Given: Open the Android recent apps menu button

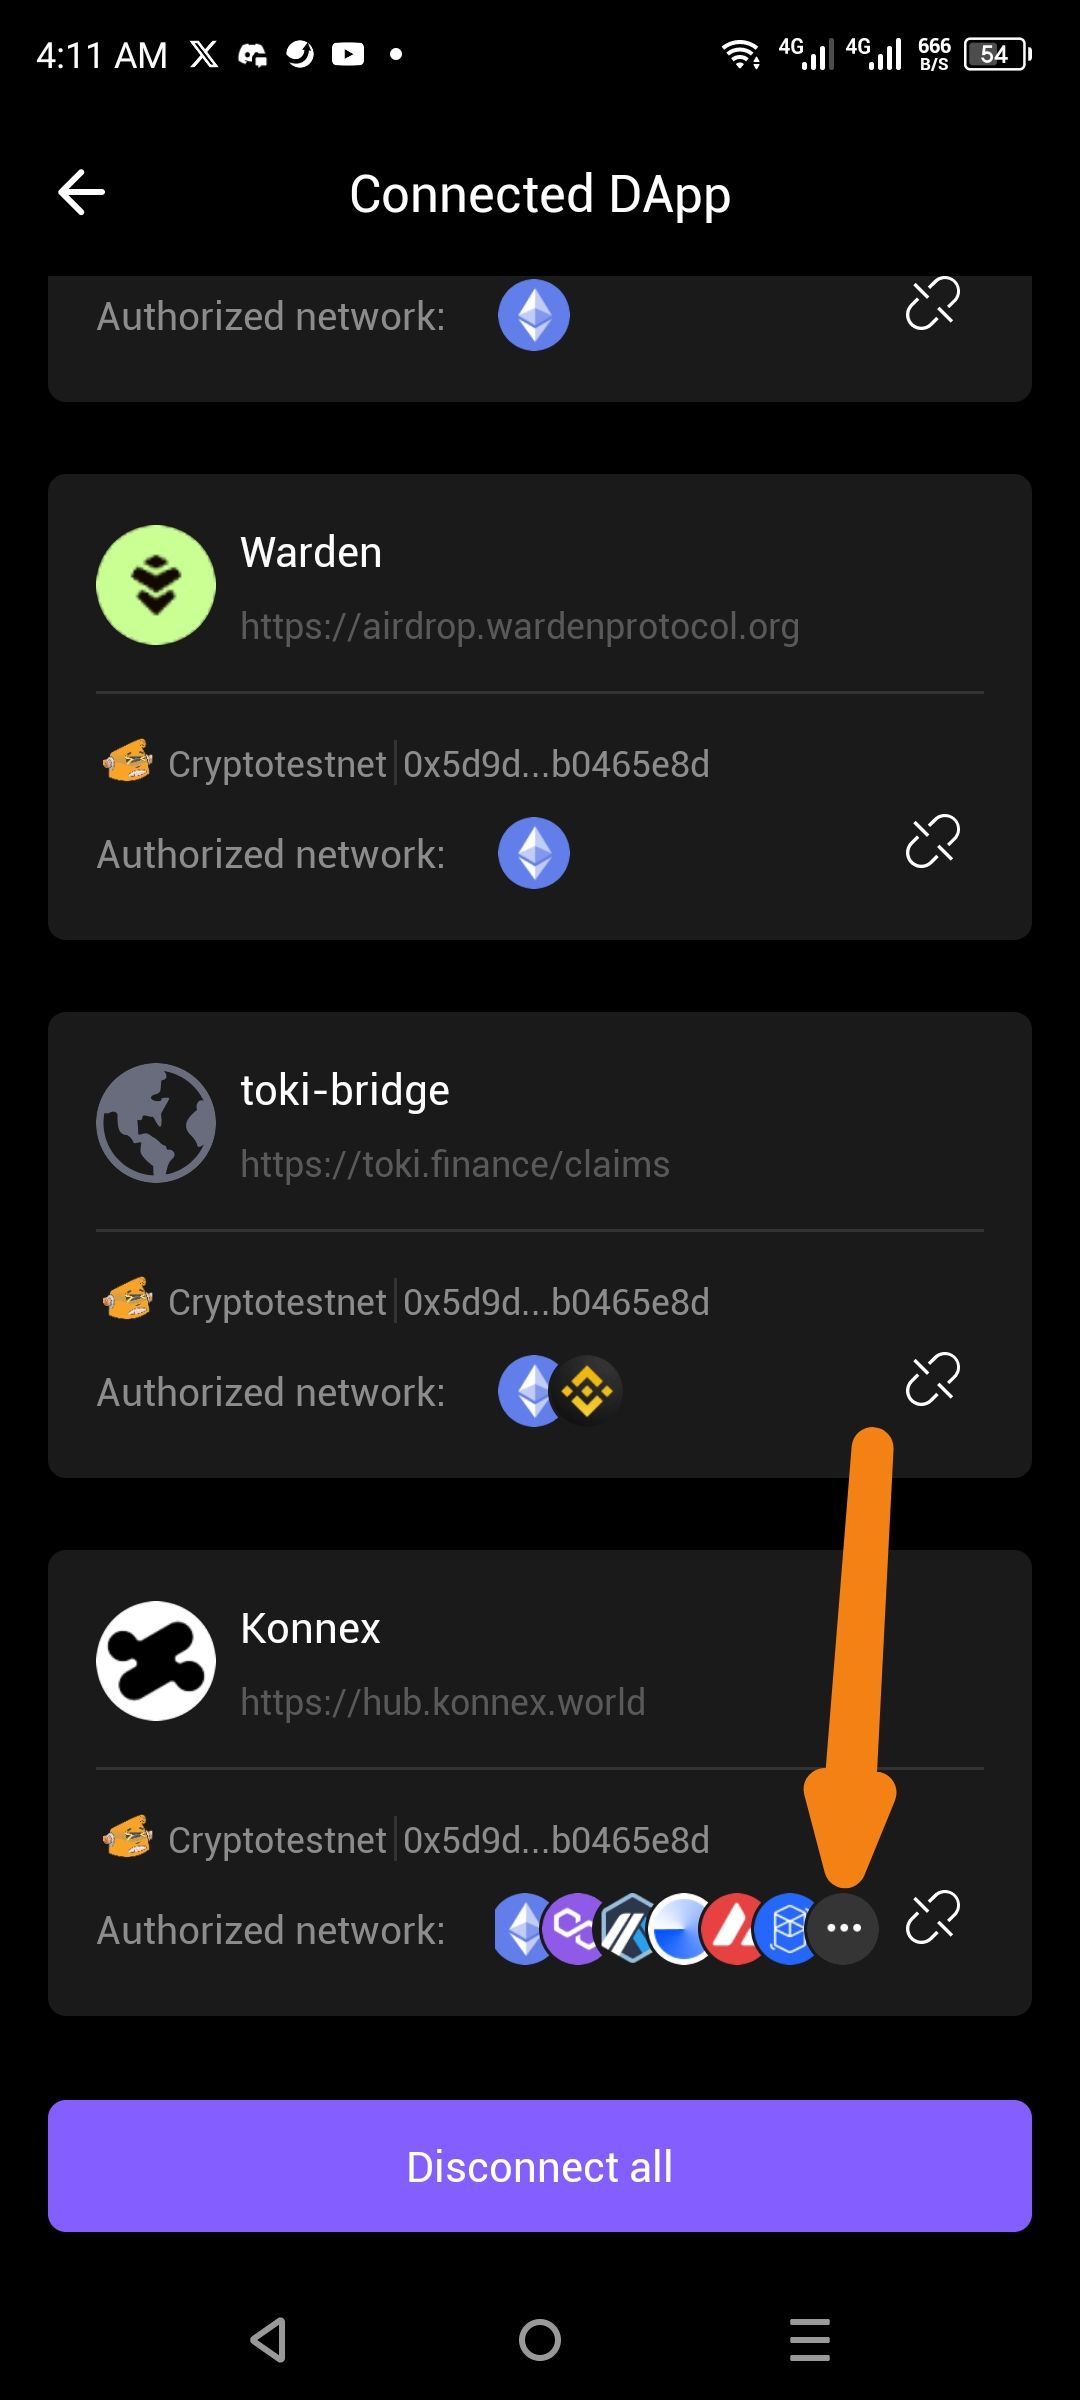Looking at the screenshot, I should [x=810, y=2340].
